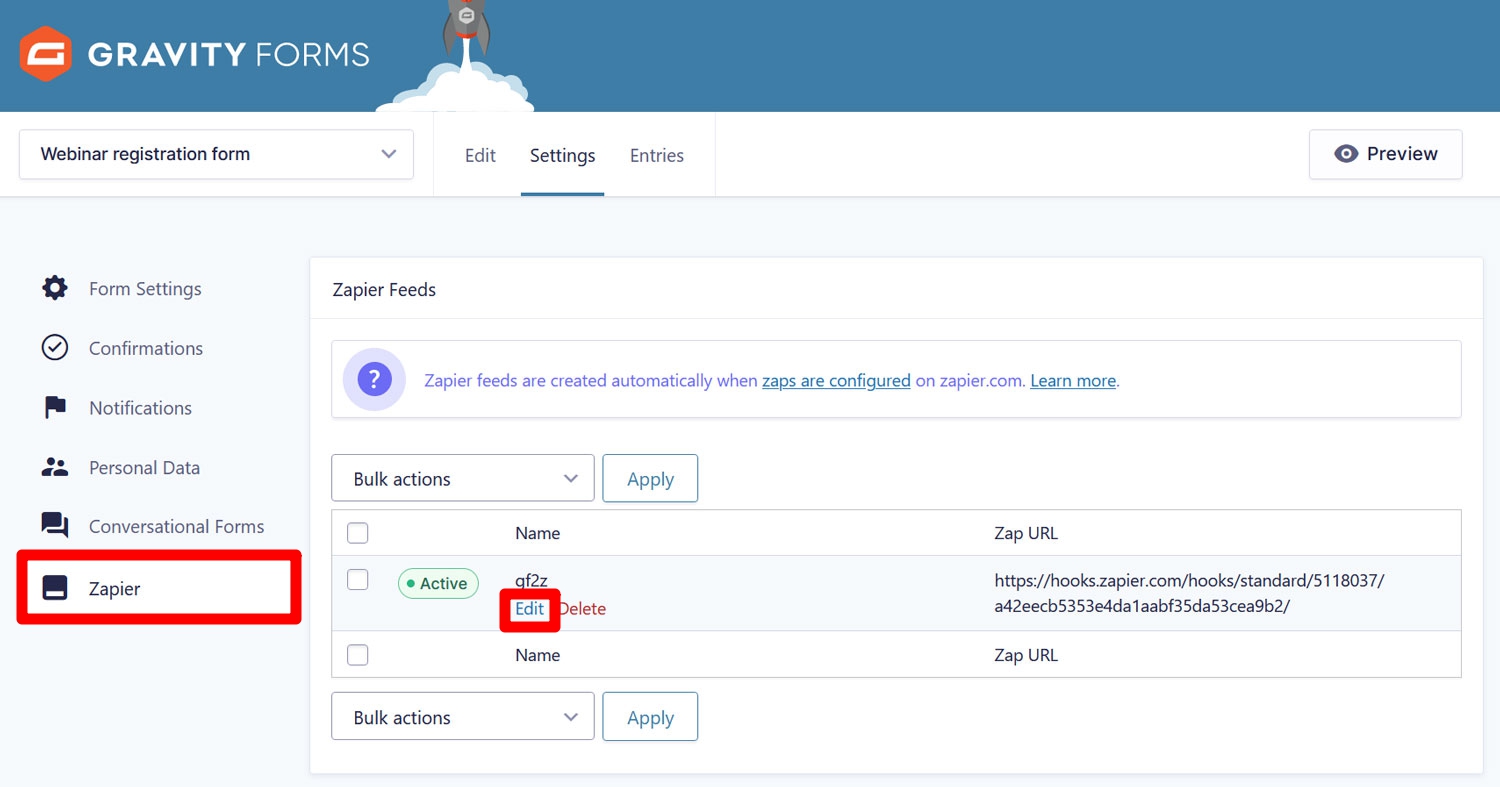Open the Webinar registration form dropdown
This screenshot has height=787, width=1500.
click(x=216, y=154)
